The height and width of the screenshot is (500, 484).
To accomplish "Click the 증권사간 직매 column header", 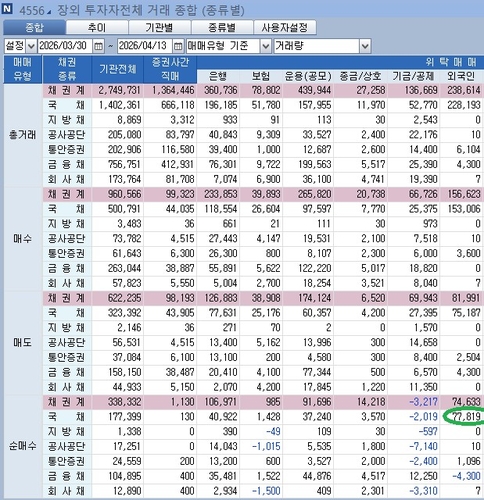I will coord(170,69).
